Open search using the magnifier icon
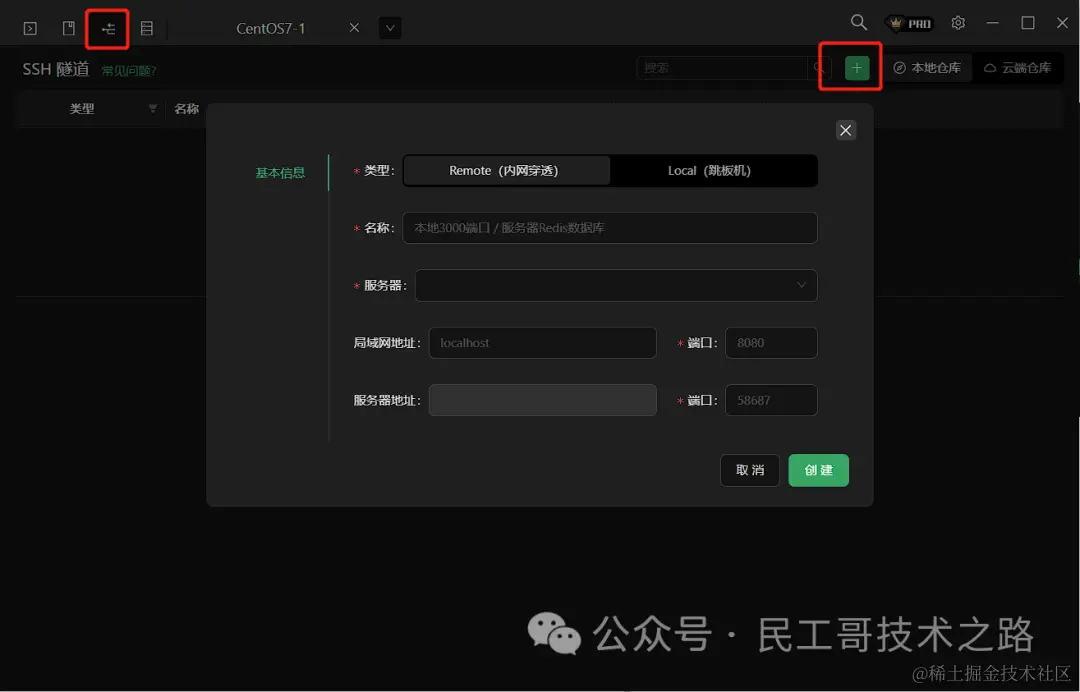Viewport: 1080px width, 692px height. pos(858,22)
